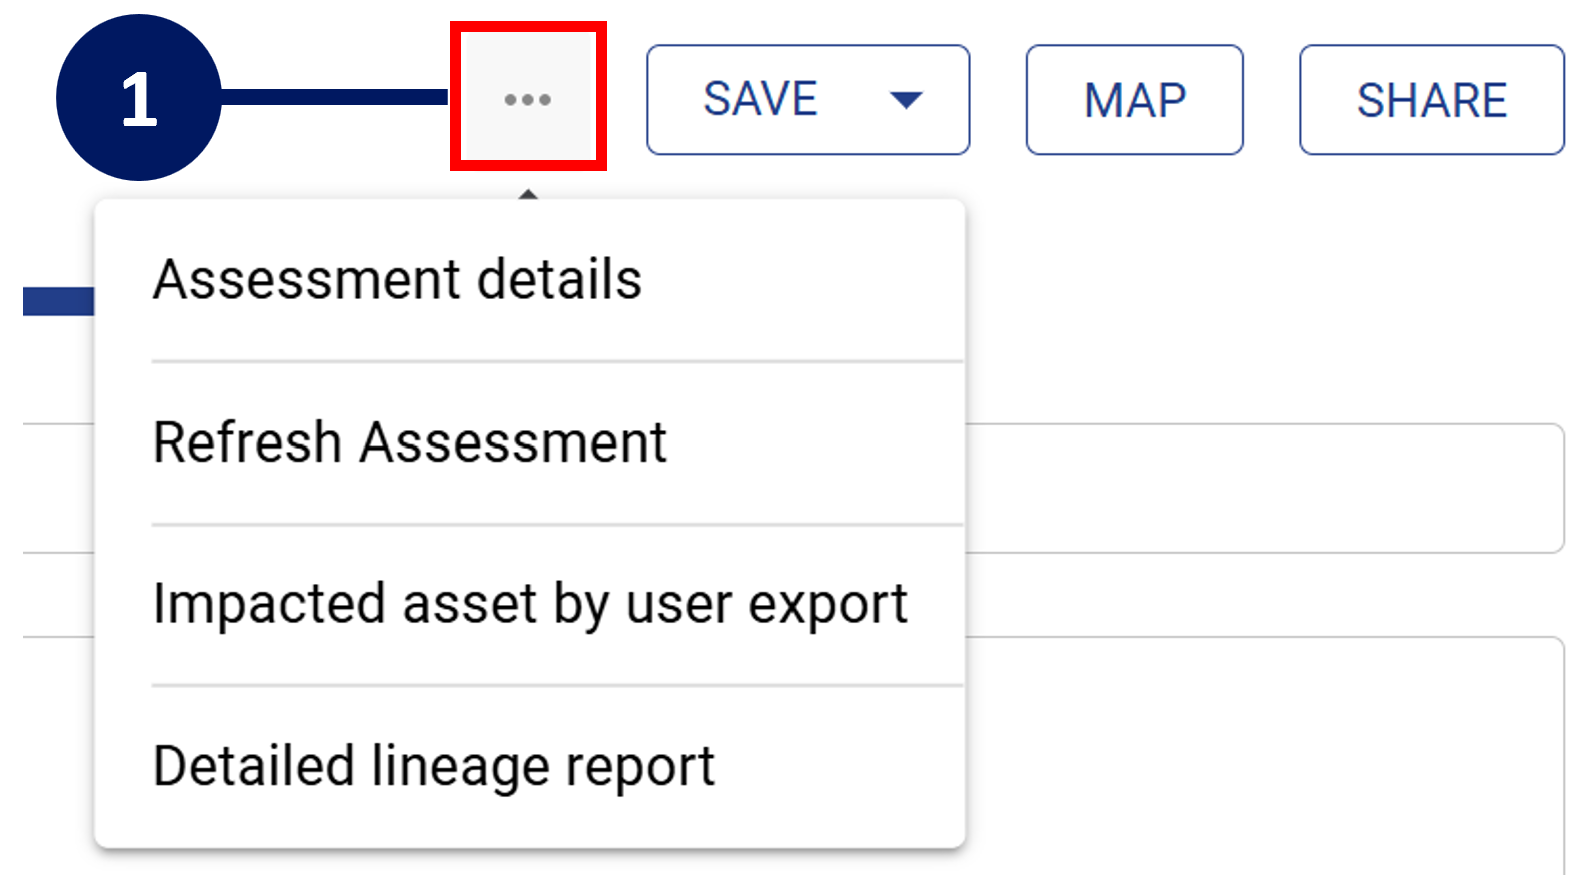Image resolution: width=1578 pixels, height=890 pixels.
Task: Click the divider below Assessment details
Action: (556, 361)
